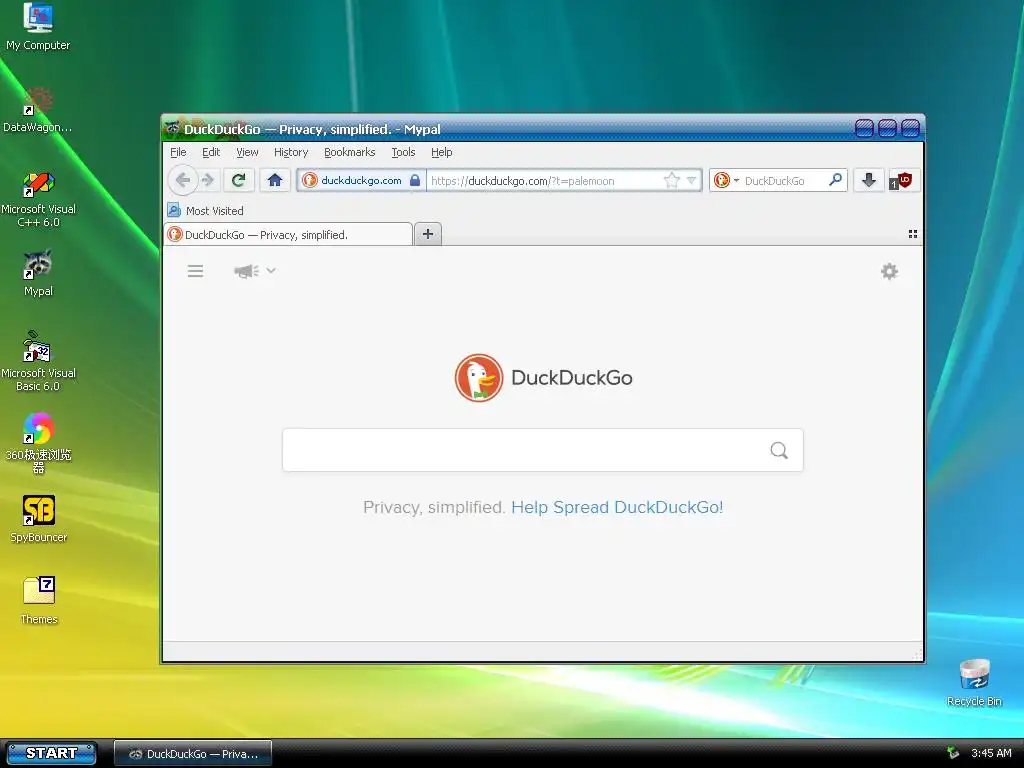Select the SpyBouncer desktop shortcut
Image resolution: width=1024 pixels, height=768 pixels.
[38, 519]
